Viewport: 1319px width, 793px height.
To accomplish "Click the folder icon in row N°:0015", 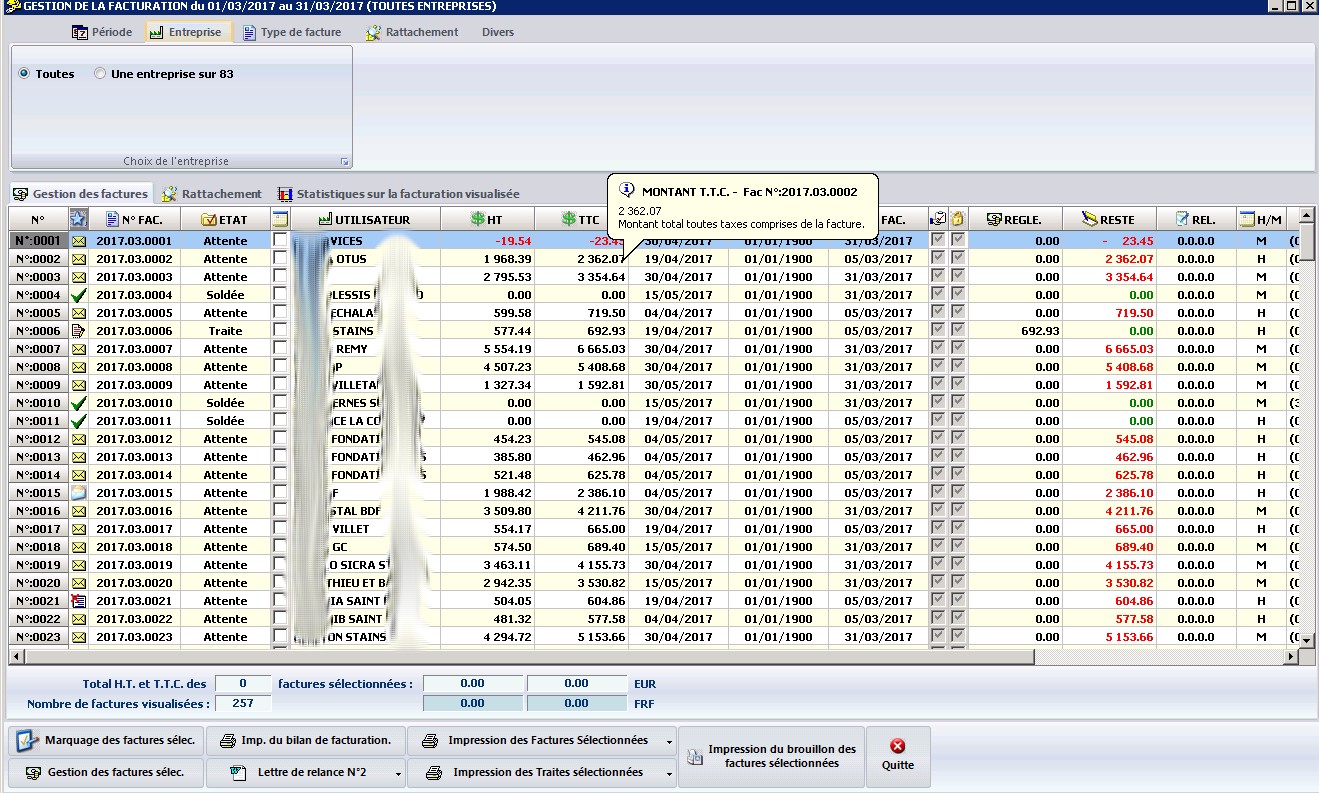I will tap(79, 493).
